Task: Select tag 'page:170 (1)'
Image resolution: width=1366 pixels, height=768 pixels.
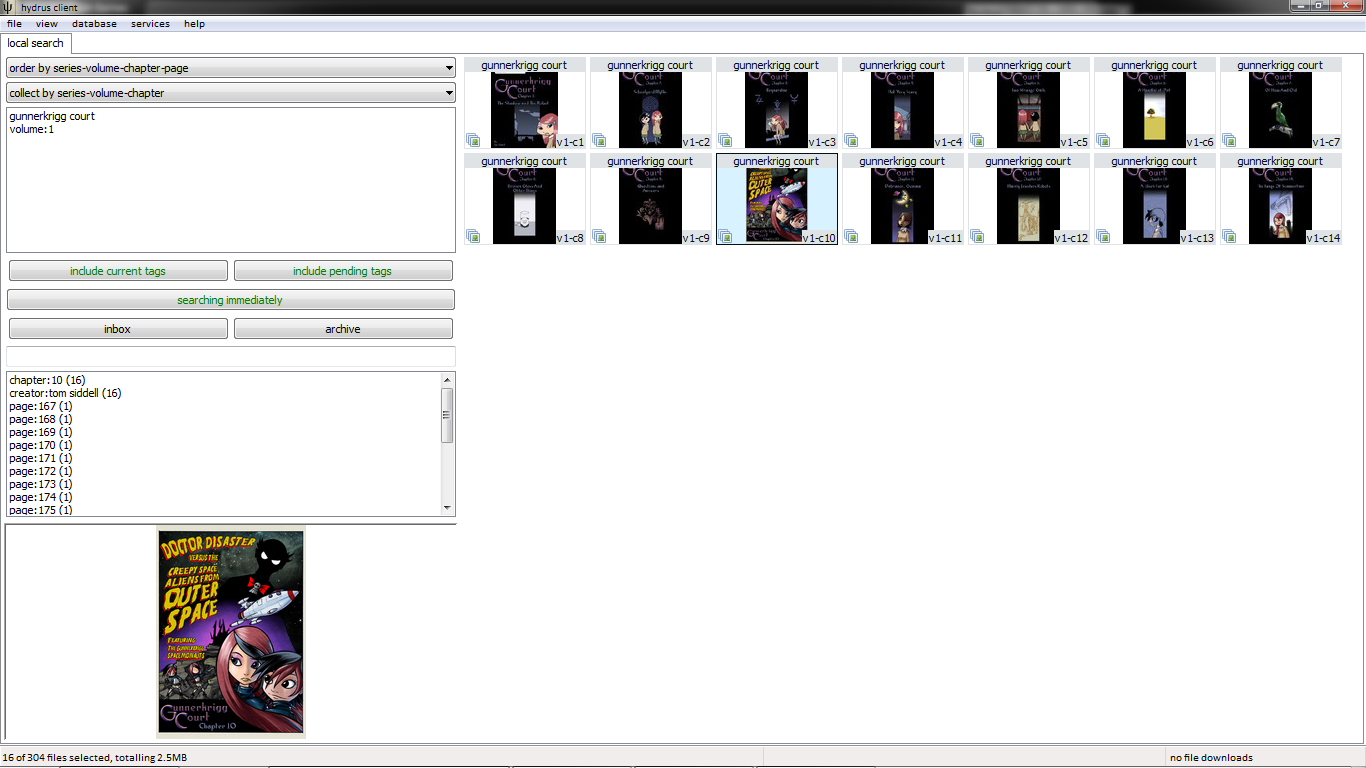Action: (41, 445)
